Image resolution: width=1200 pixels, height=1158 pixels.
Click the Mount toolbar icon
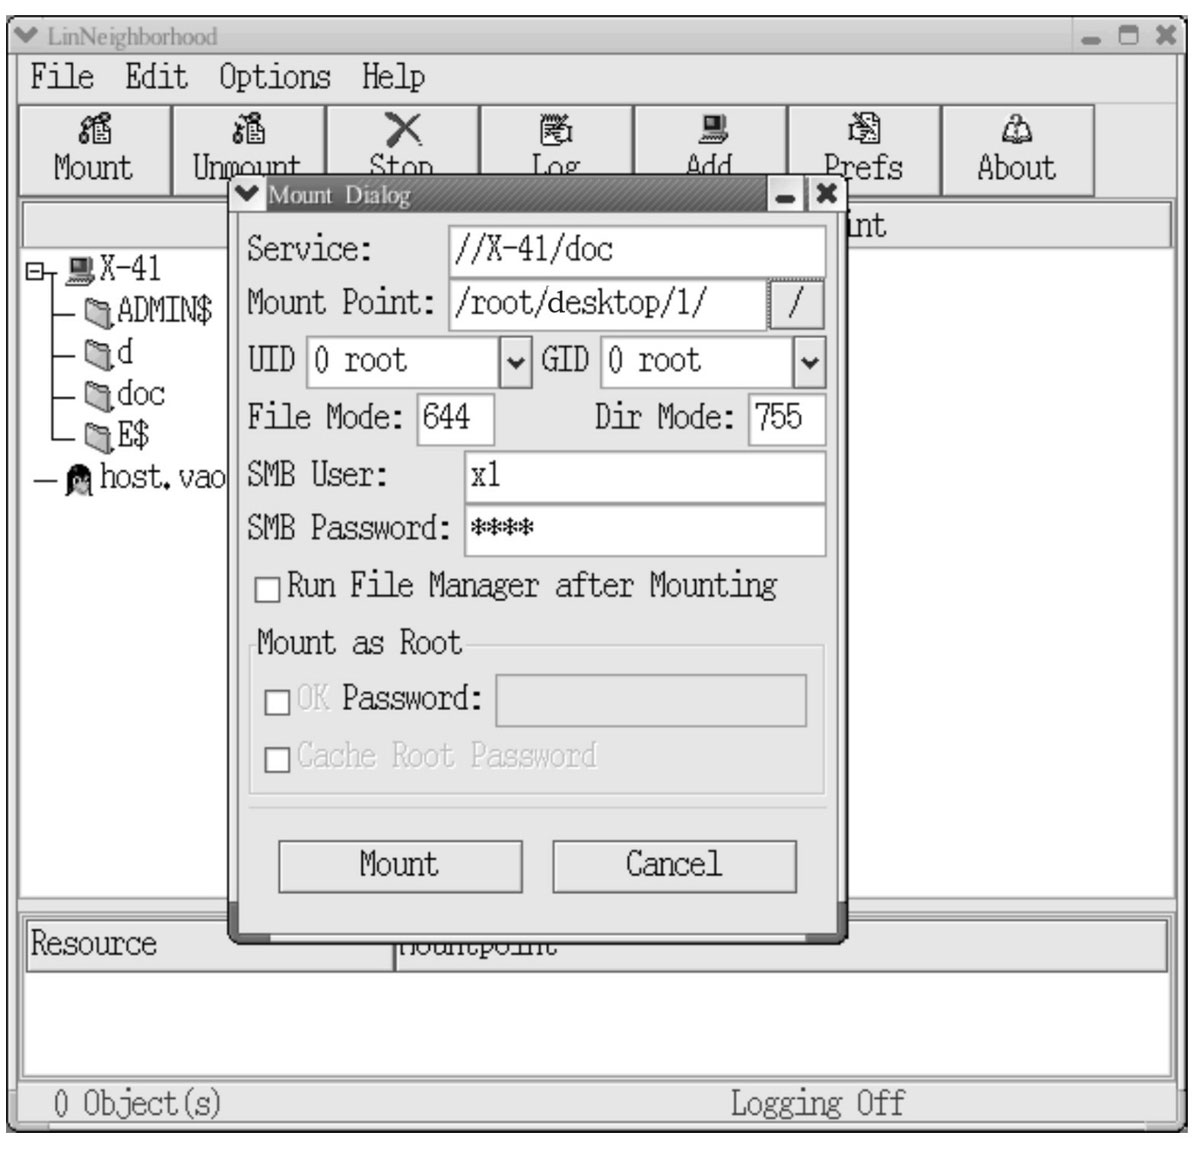pyautogui.click(x=94, y=129)
